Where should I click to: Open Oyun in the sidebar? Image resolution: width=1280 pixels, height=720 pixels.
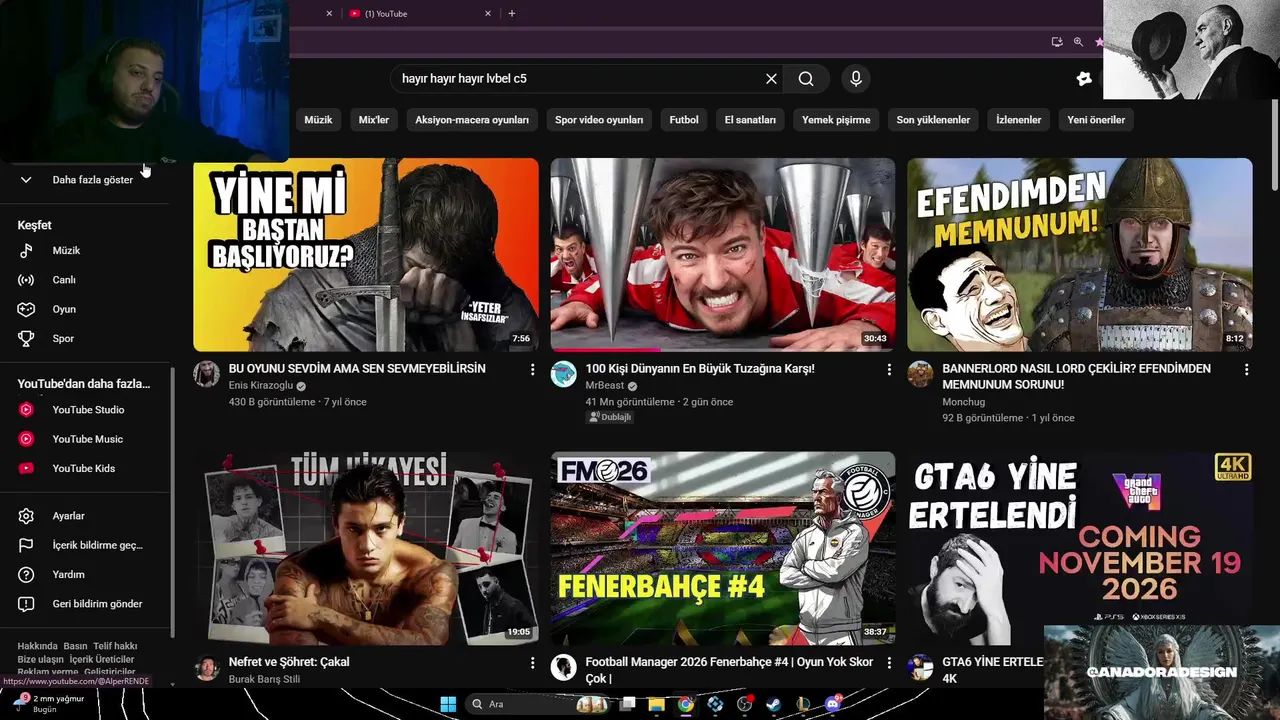(85, 309)
